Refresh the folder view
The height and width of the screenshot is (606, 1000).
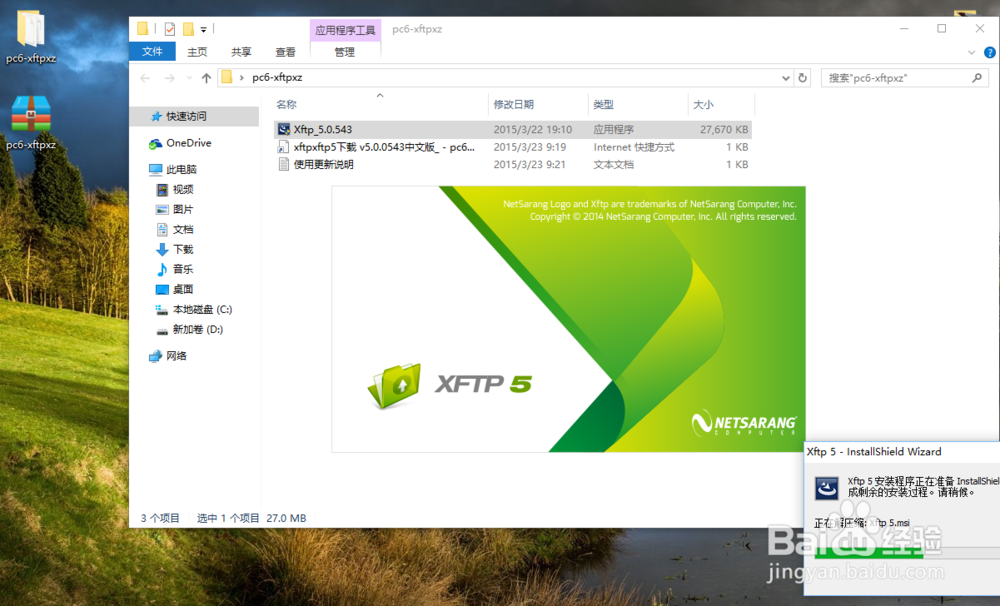point(803,78)
